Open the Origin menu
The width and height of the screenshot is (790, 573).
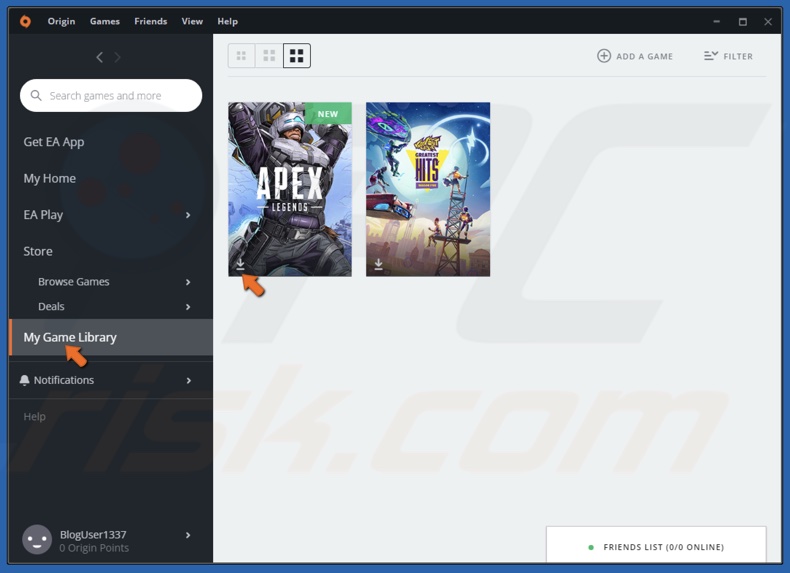[x=61, y=21]
